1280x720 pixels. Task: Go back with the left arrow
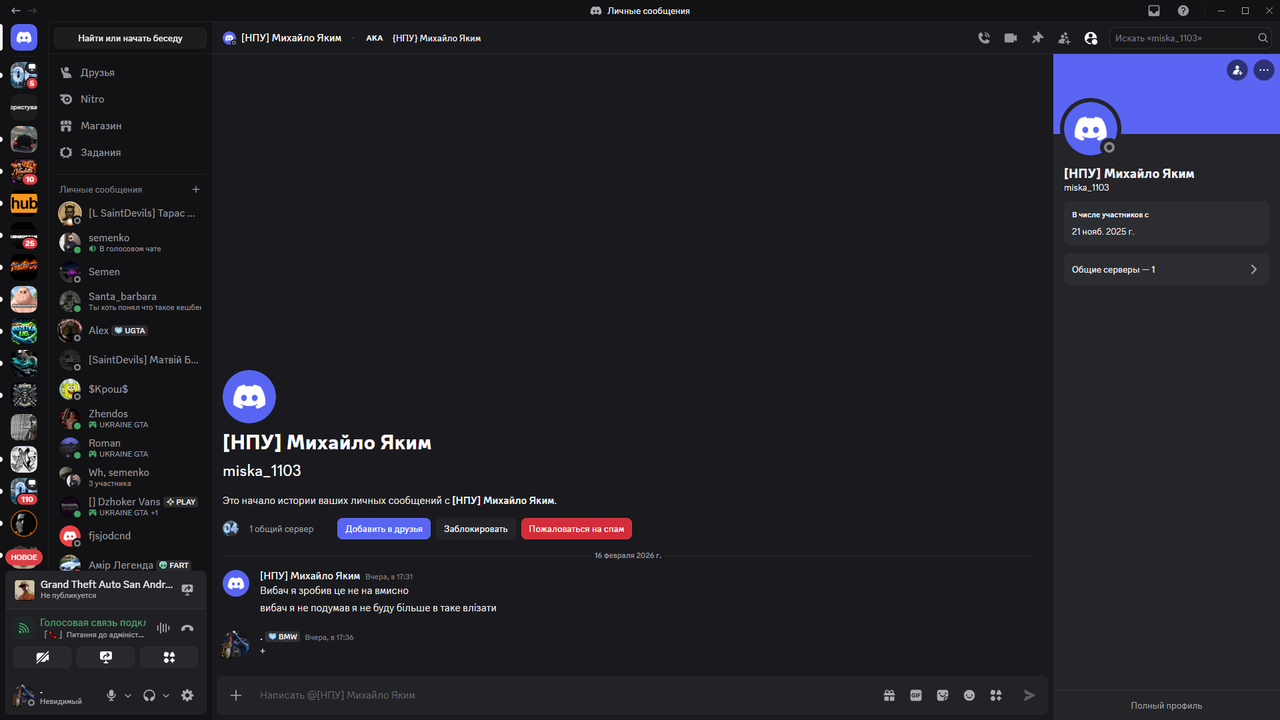pos(16,11)
